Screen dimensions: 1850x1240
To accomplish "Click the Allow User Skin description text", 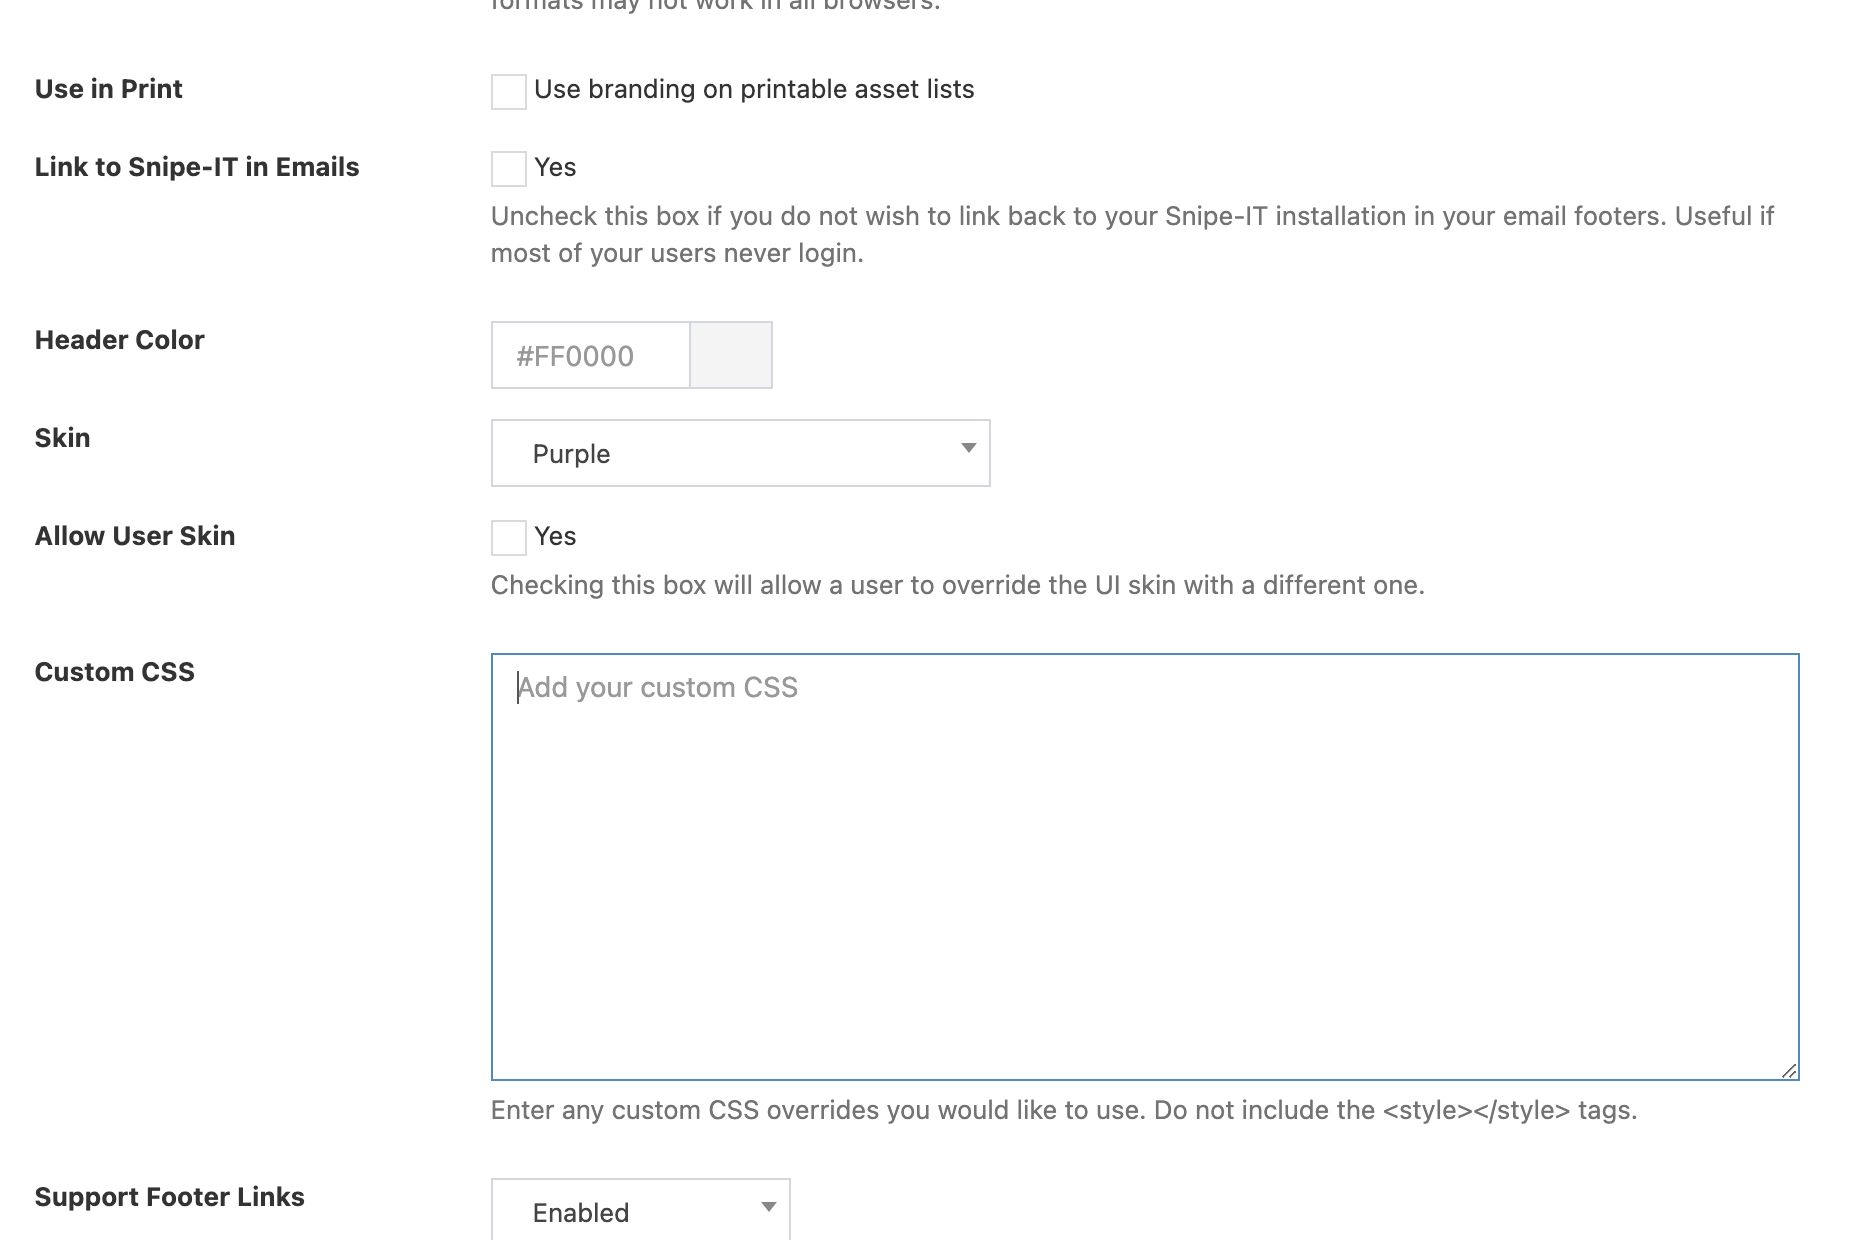I will pos(958,585).
